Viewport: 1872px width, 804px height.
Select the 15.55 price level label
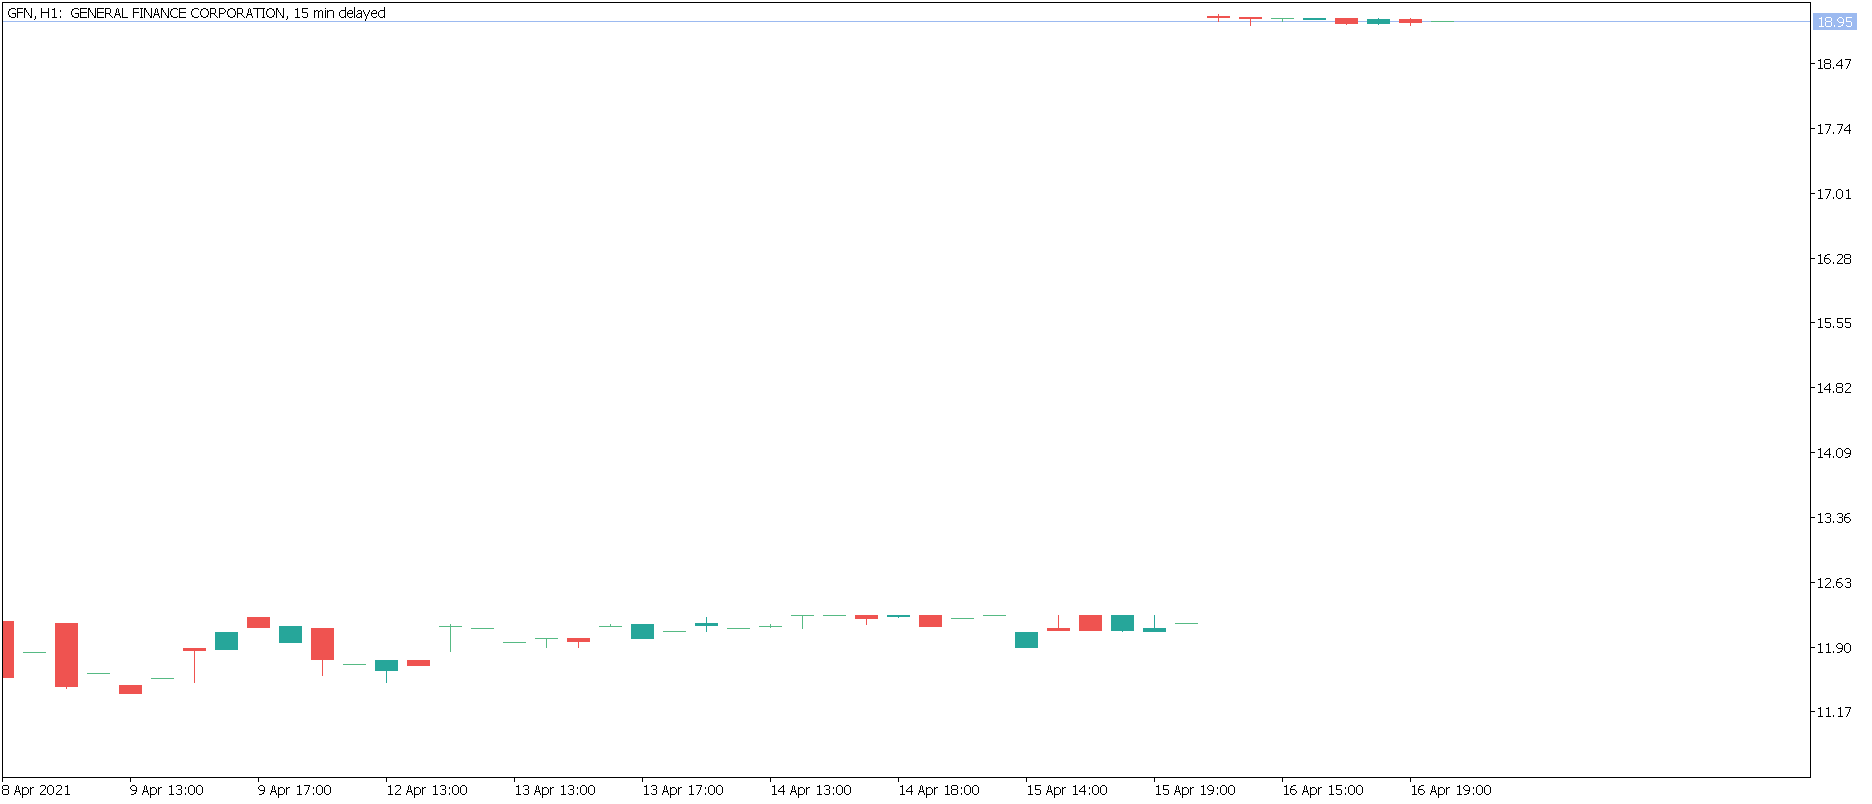(x=1834, y=323)
